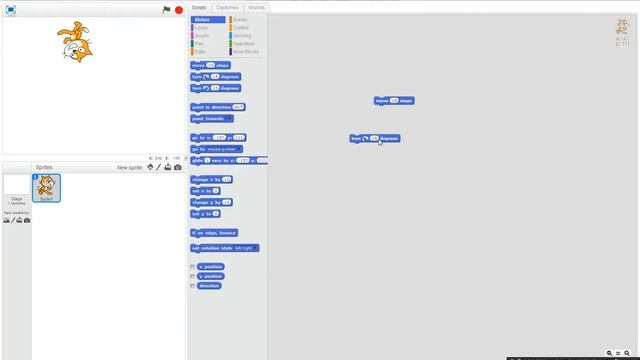Viewport: 640px width, 360px height.
Task: Edit degrees value in scripts area turn block
Action: tap(374, 138)
